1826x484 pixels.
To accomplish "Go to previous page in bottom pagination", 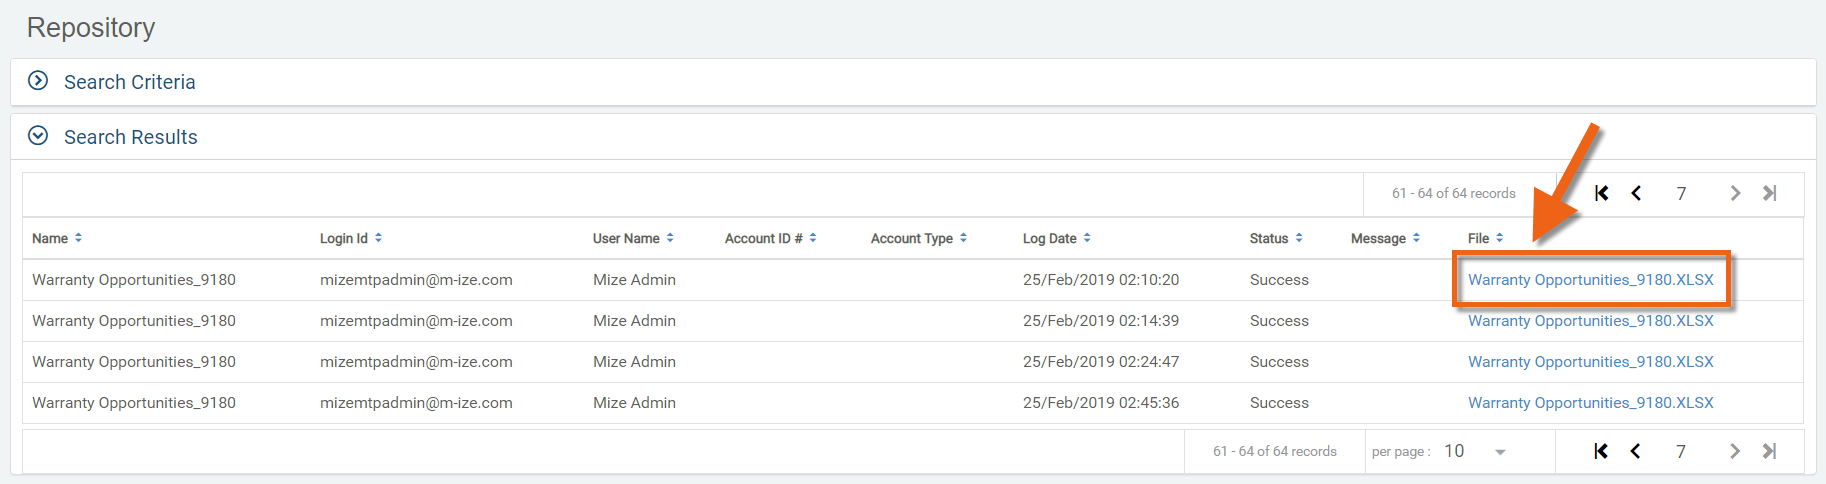I will click(1636, 451).
